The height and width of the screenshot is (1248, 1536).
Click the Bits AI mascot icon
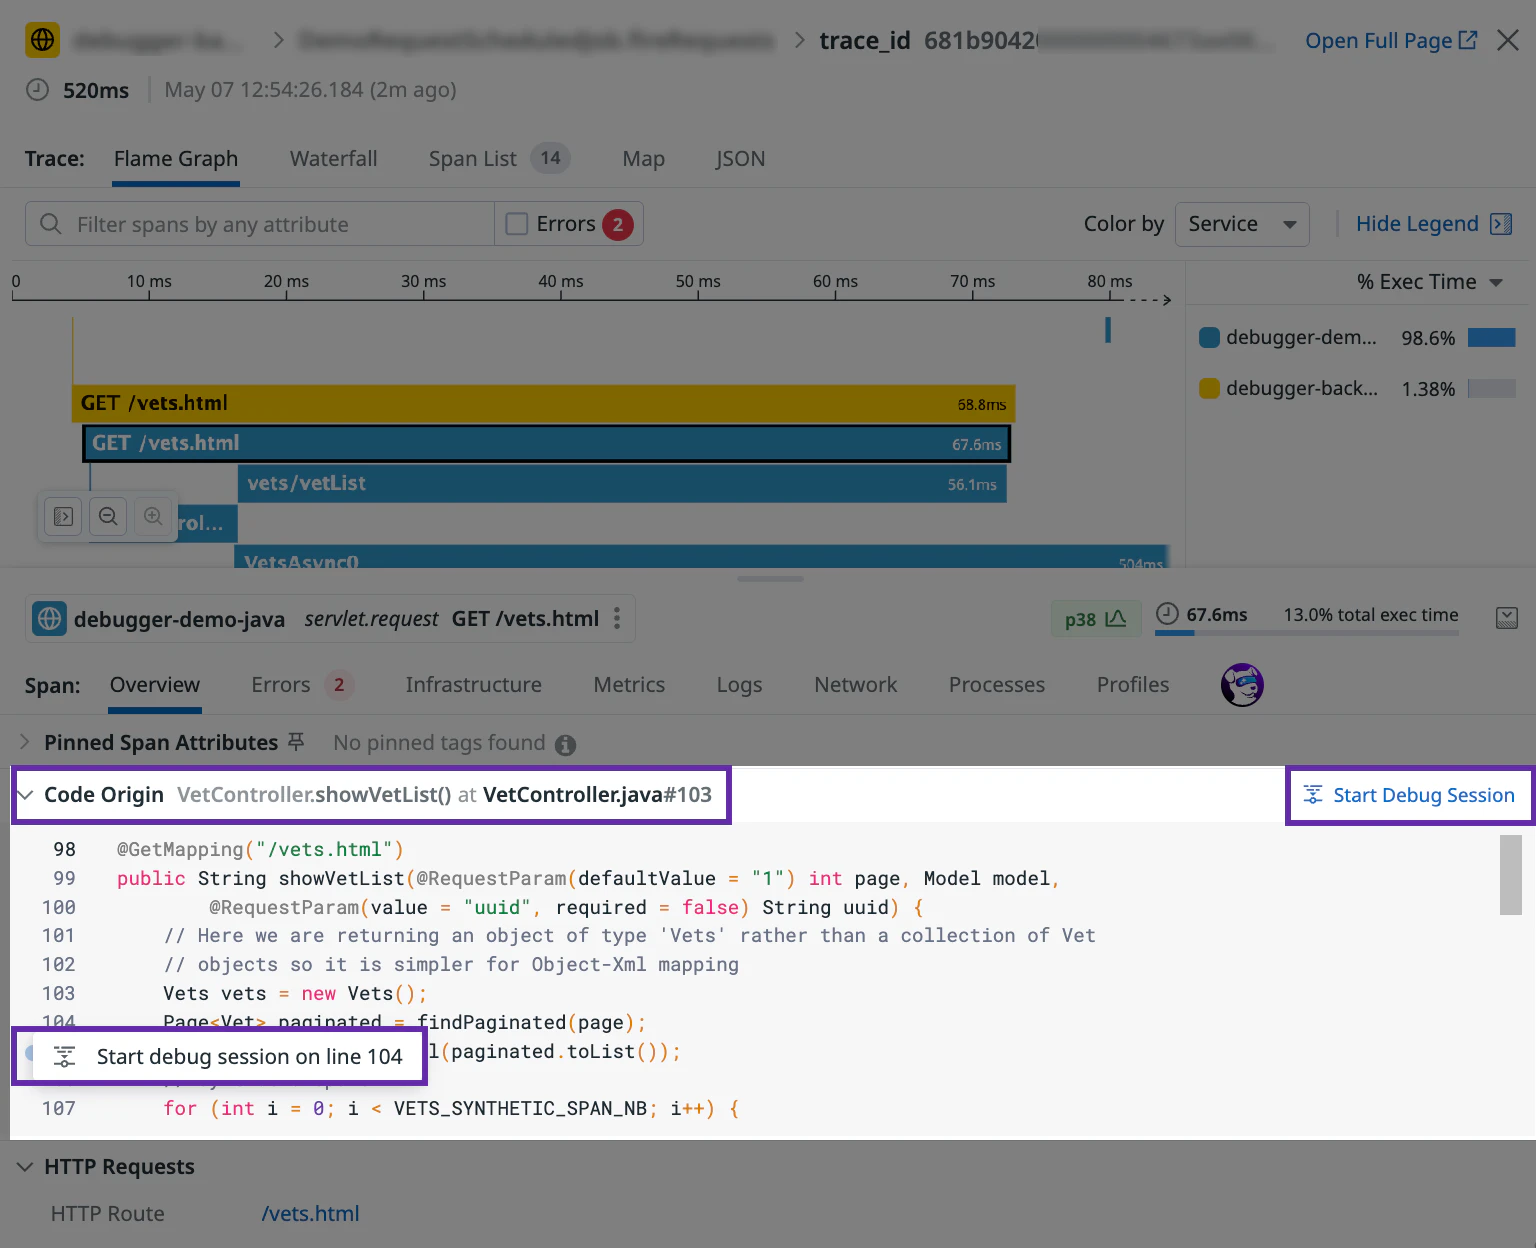[x=1242, y=685]
